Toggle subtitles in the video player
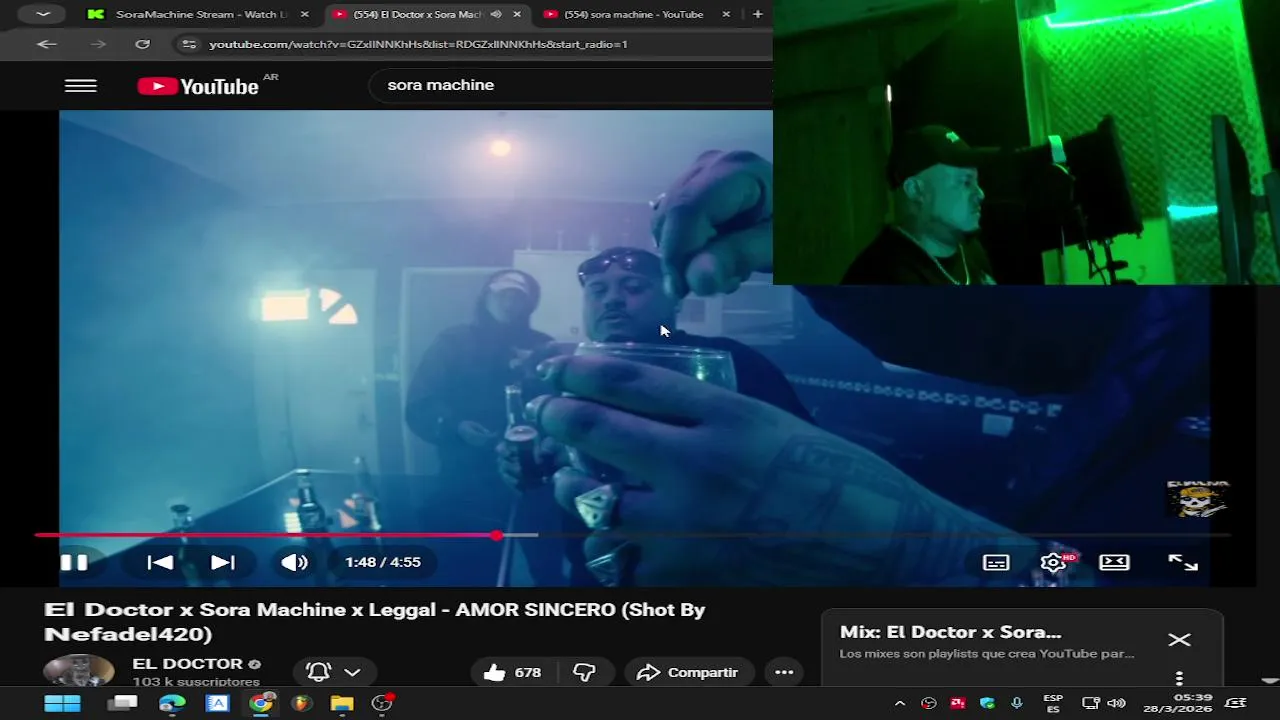 996,562
